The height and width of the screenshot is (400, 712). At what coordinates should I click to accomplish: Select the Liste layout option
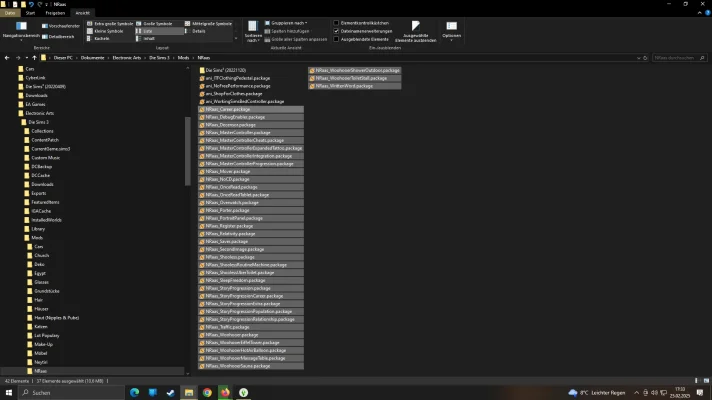(159, 31)
